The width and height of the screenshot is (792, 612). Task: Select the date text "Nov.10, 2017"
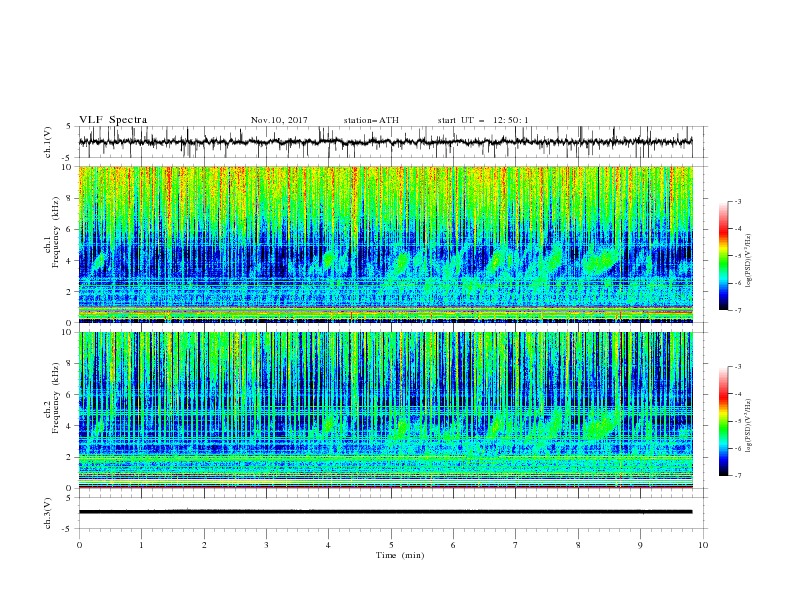point(279,120)
